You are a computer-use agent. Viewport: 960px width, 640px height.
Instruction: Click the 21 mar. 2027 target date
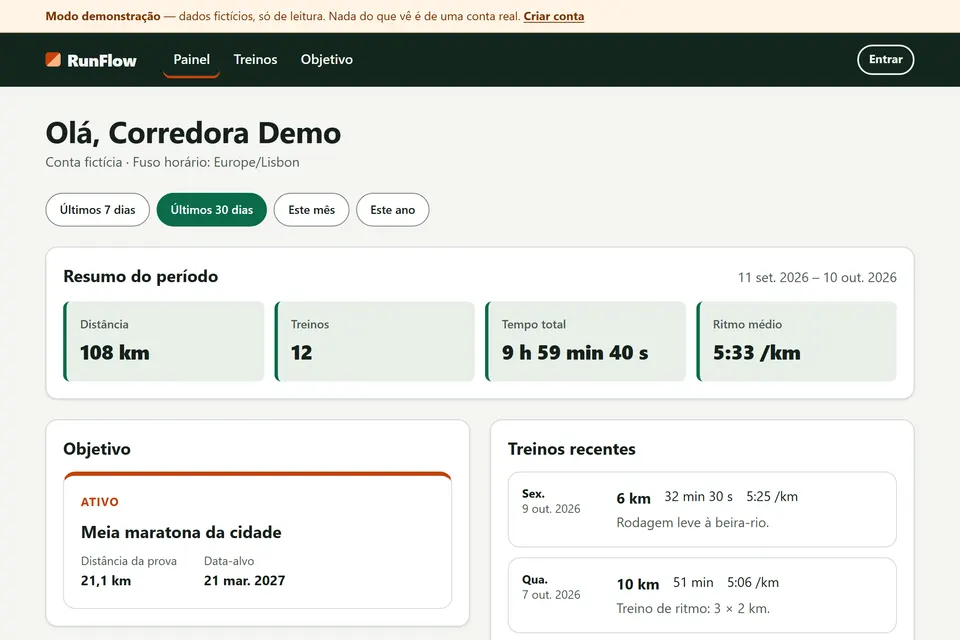(x=244, y=581)
